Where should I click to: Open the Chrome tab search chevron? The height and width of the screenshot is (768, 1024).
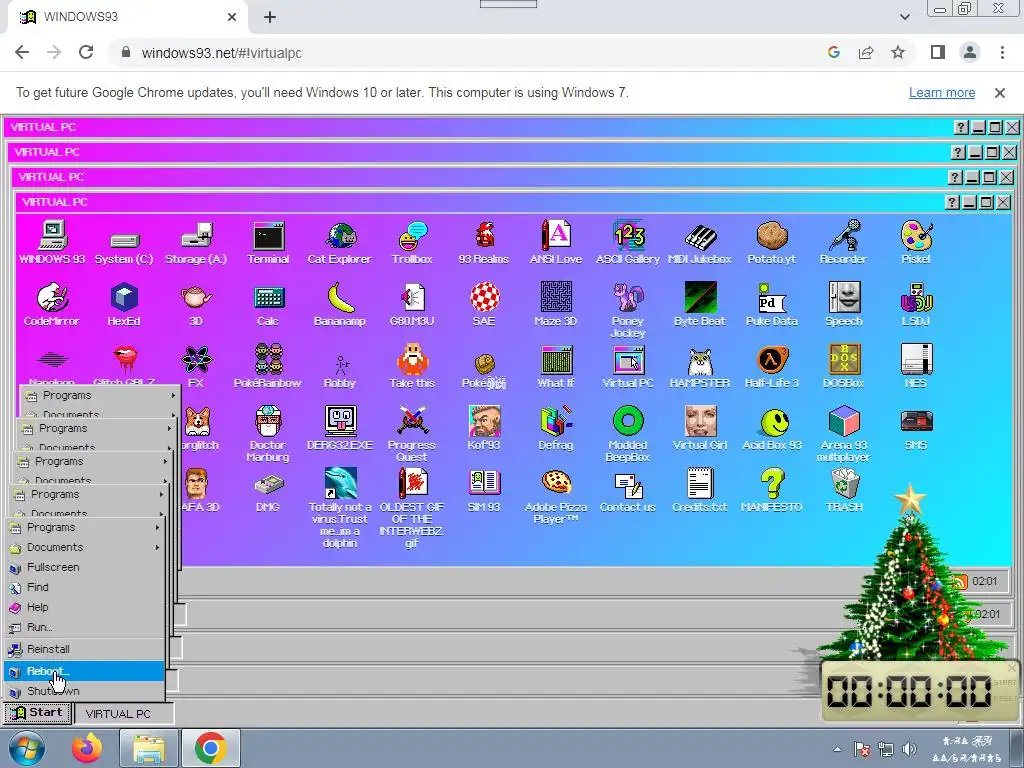[905, 17]
